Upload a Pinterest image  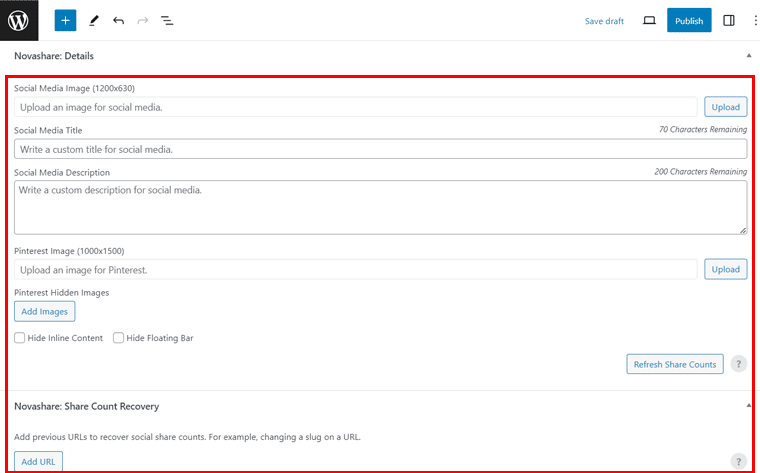[726, 269]
